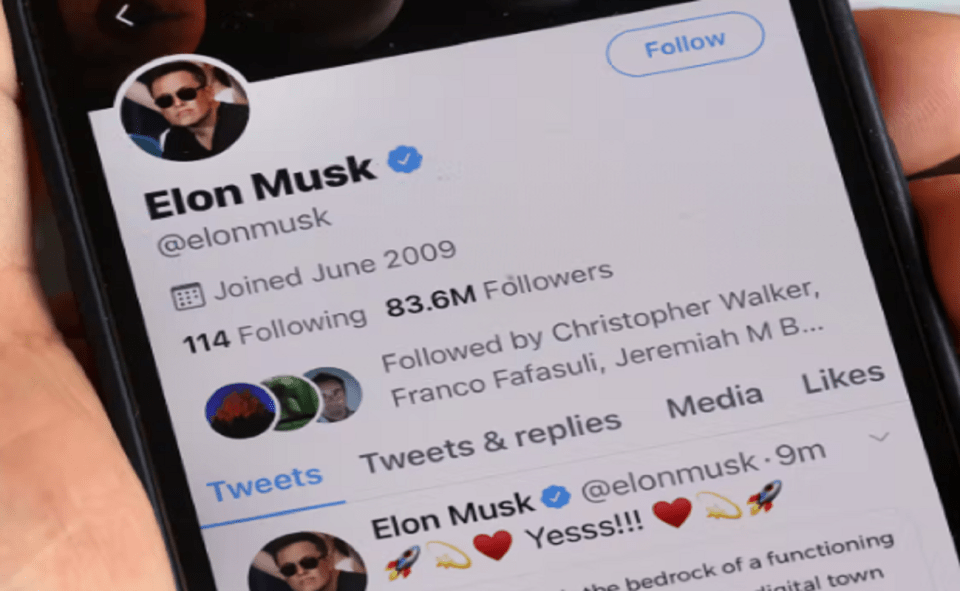Expand tweet options chevron menu
This screenshot has height=591, width=960.
(x=879, y=437)
